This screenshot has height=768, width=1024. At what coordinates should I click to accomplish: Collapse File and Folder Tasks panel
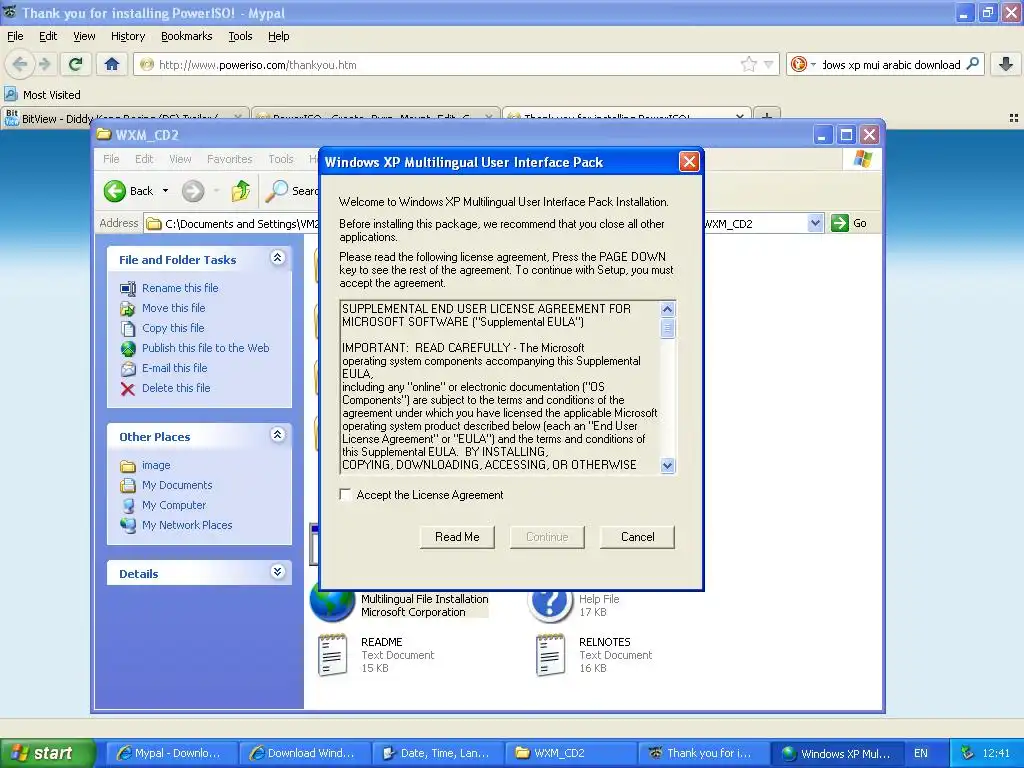point(278,258)
